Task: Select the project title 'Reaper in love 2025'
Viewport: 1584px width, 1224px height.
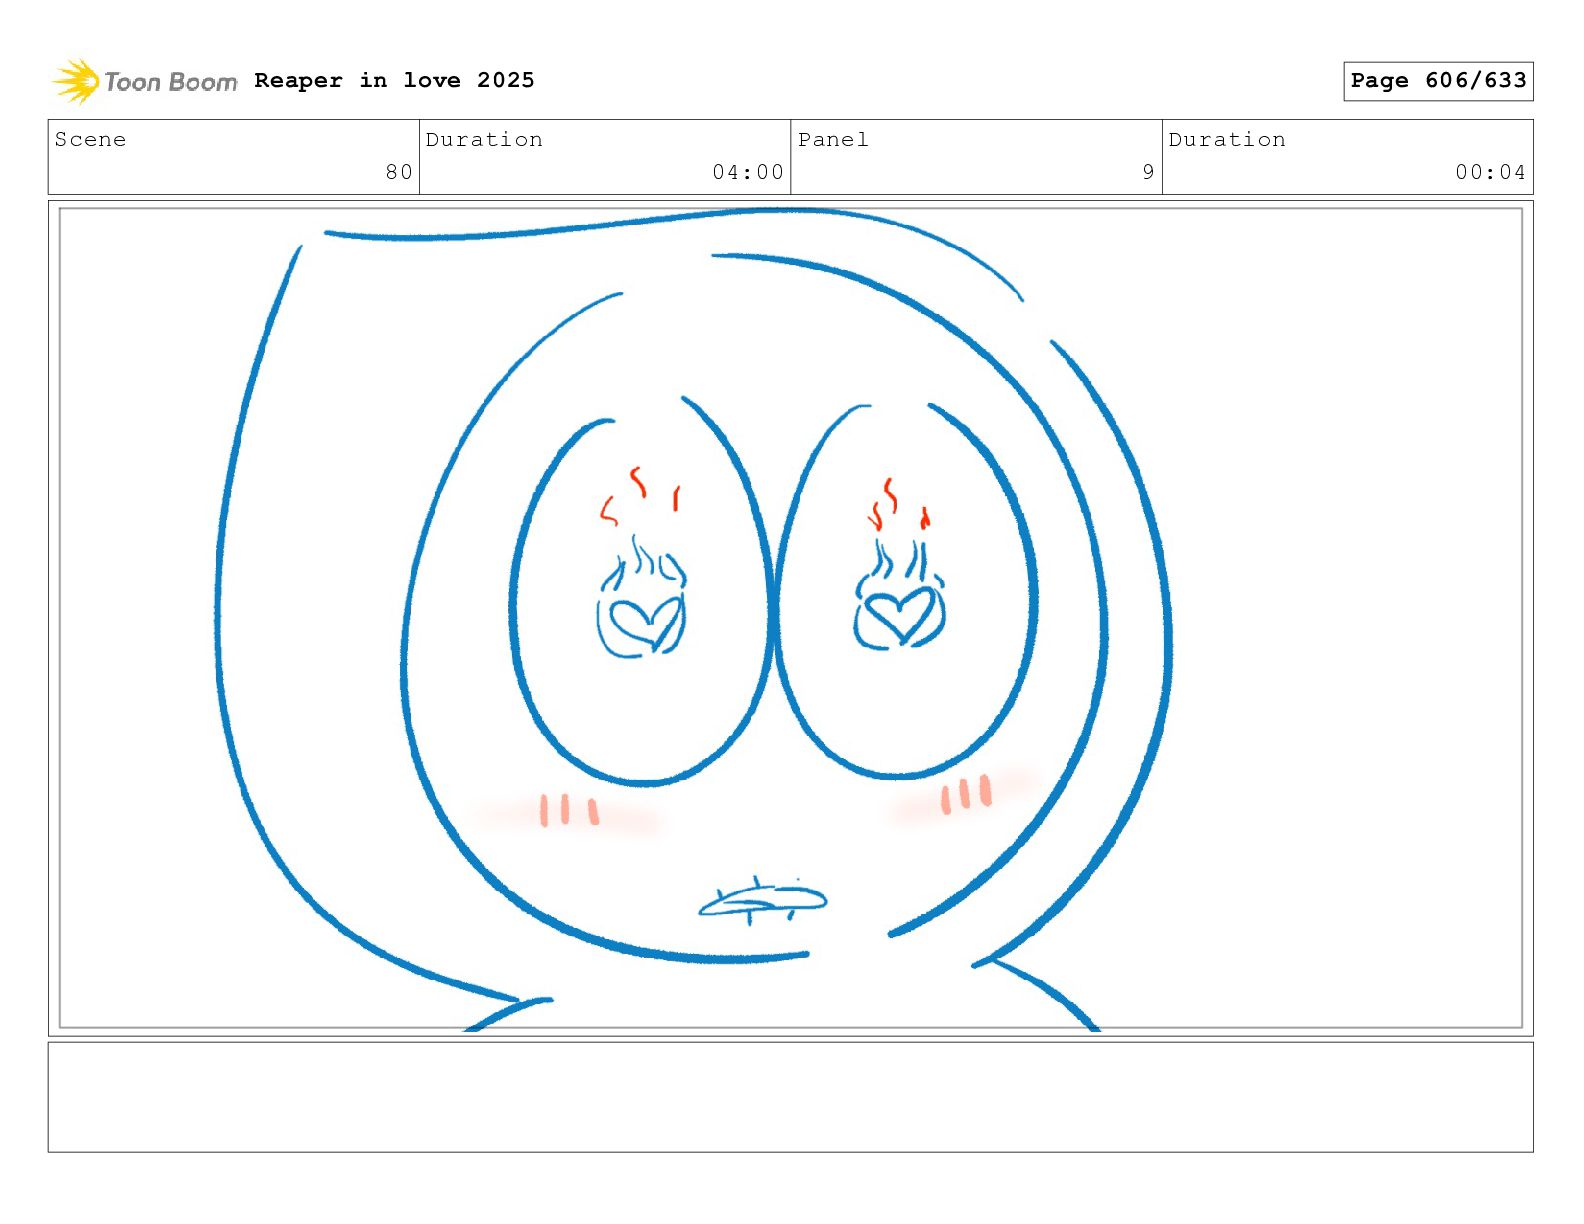Action: click(x=394, y=80)
